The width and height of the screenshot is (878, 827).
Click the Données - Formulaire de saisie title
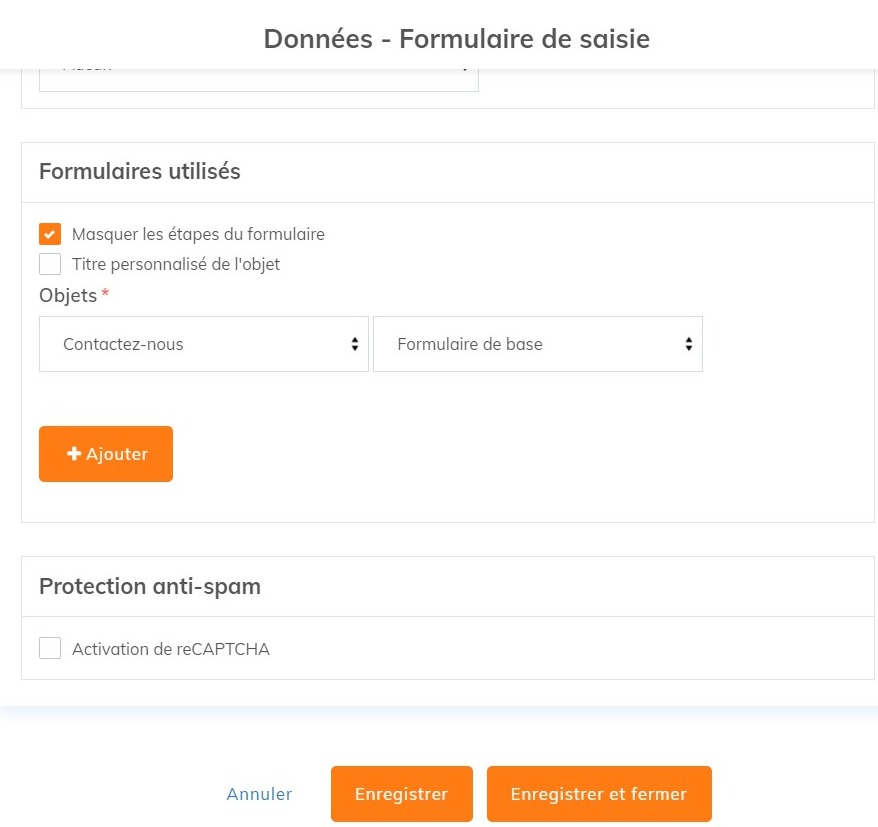[457, 39]
